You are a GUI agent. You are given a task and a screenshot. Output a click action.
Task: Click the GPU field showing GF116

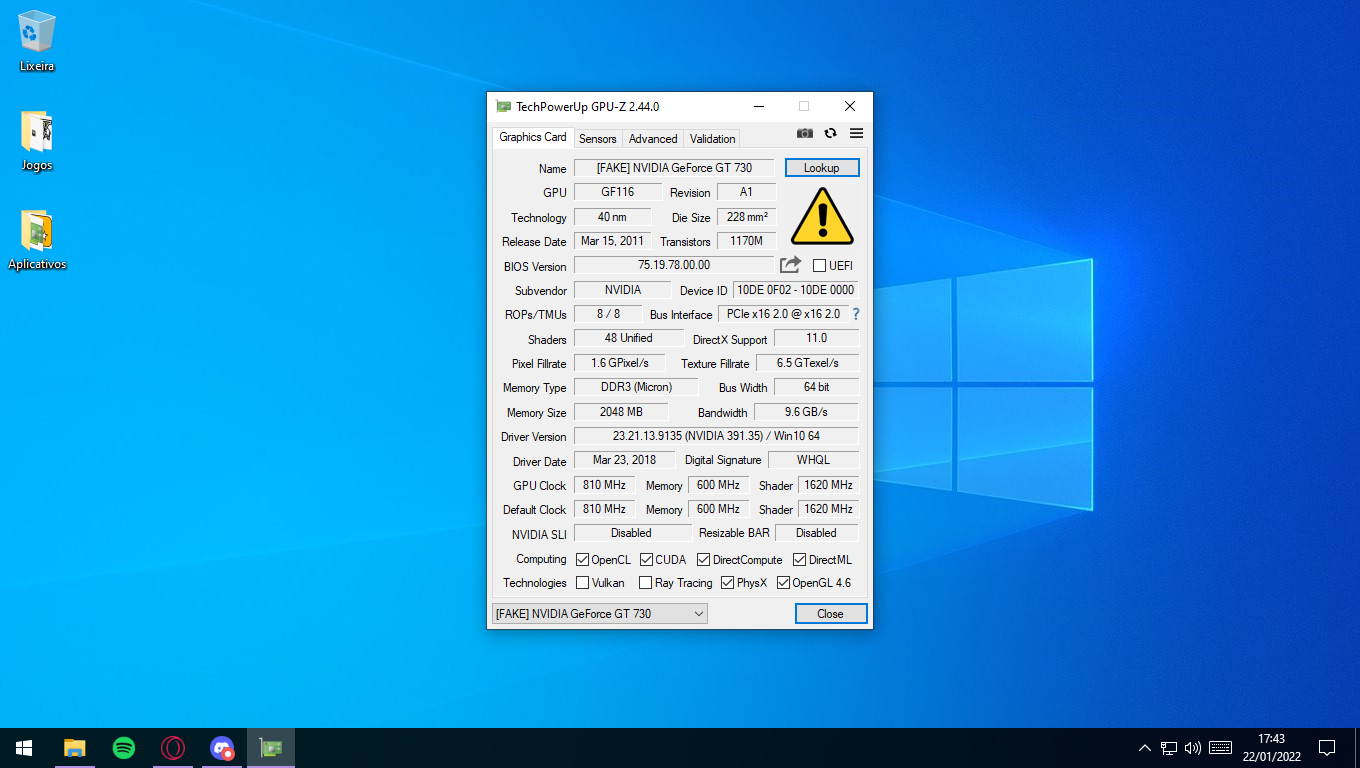618,192
